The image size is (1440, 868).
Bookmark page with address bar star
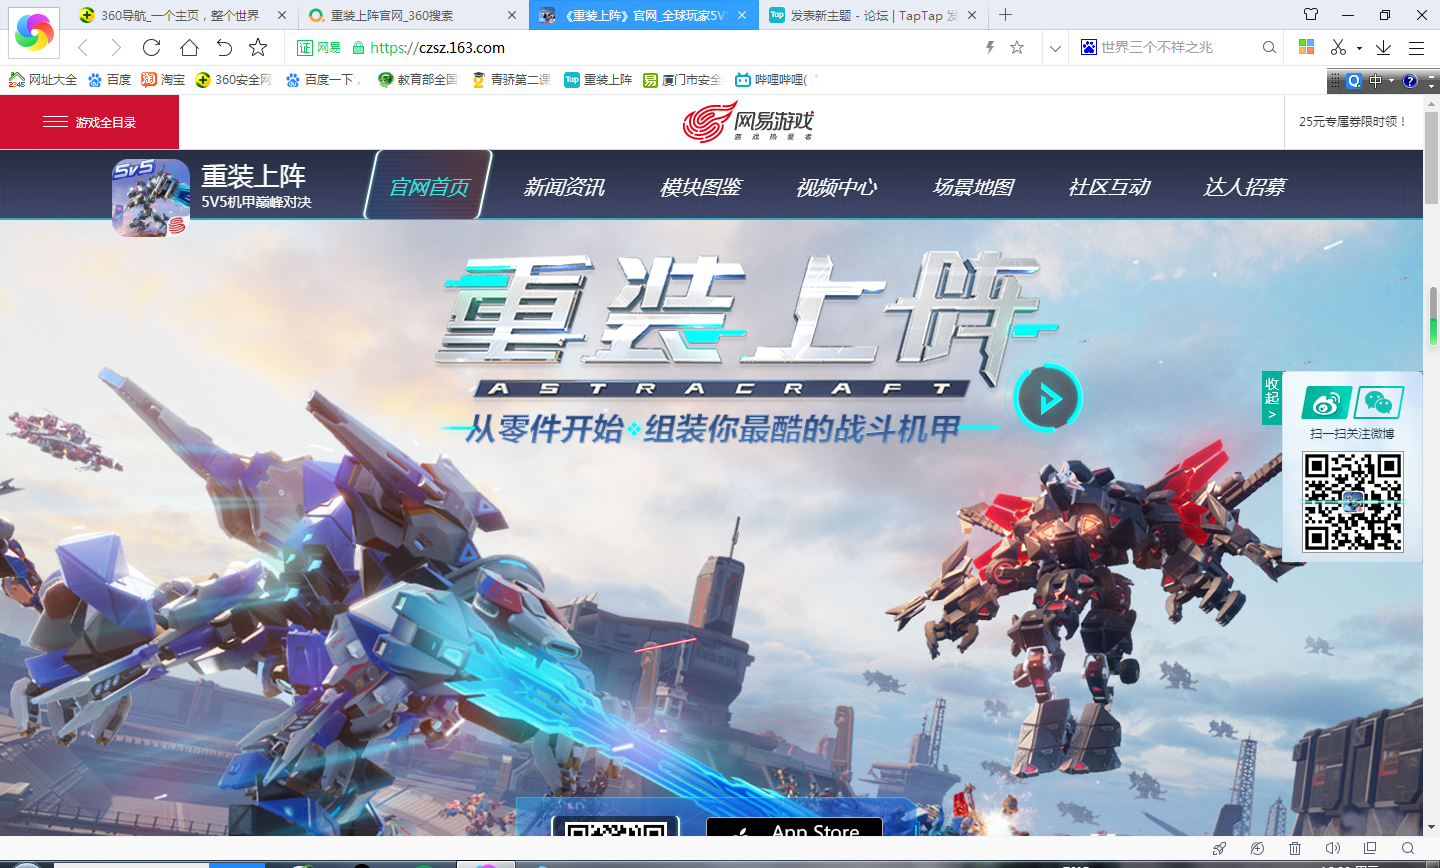coord(1017,47)
